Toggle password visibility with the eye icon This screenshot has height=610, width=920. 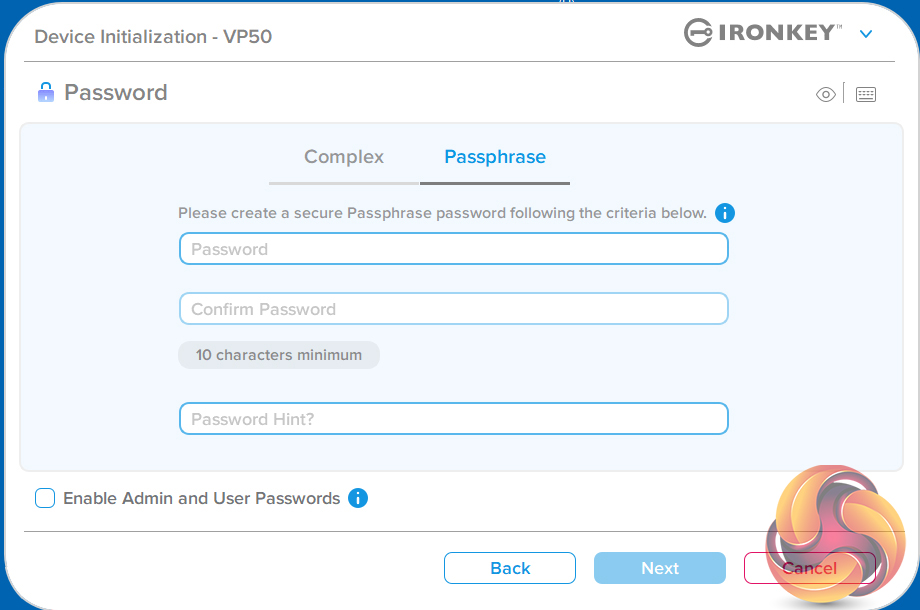click(x=826, y=94)
